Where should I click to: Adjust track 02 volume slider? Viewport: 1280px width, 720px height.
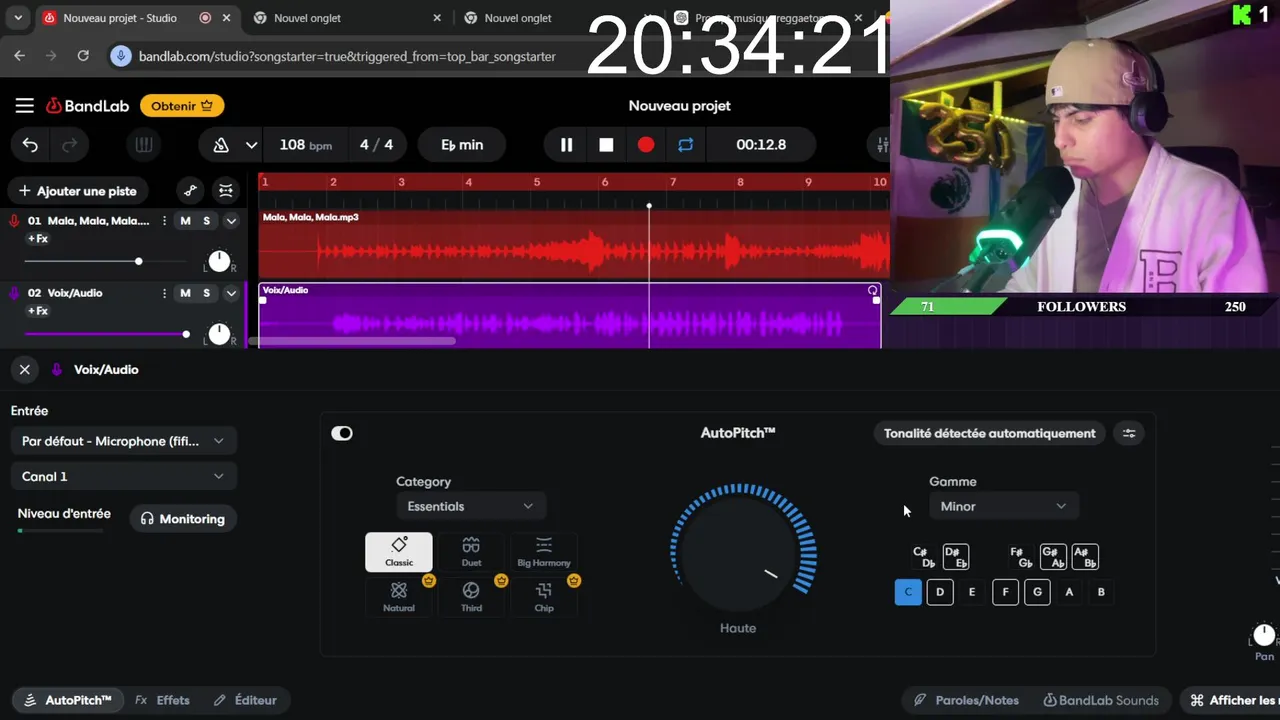pos(107,334)
